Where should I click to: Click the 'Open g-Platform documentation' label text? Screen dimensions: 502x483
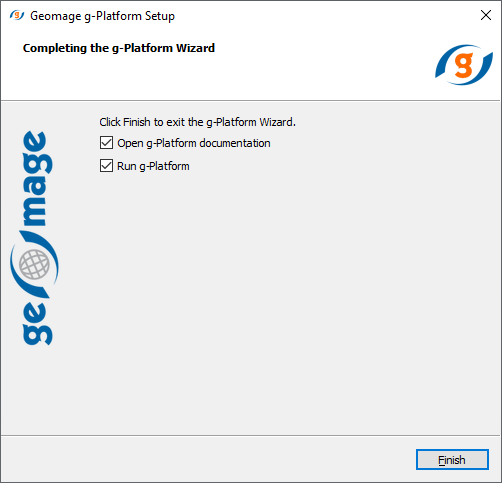[x=194, y=143]
